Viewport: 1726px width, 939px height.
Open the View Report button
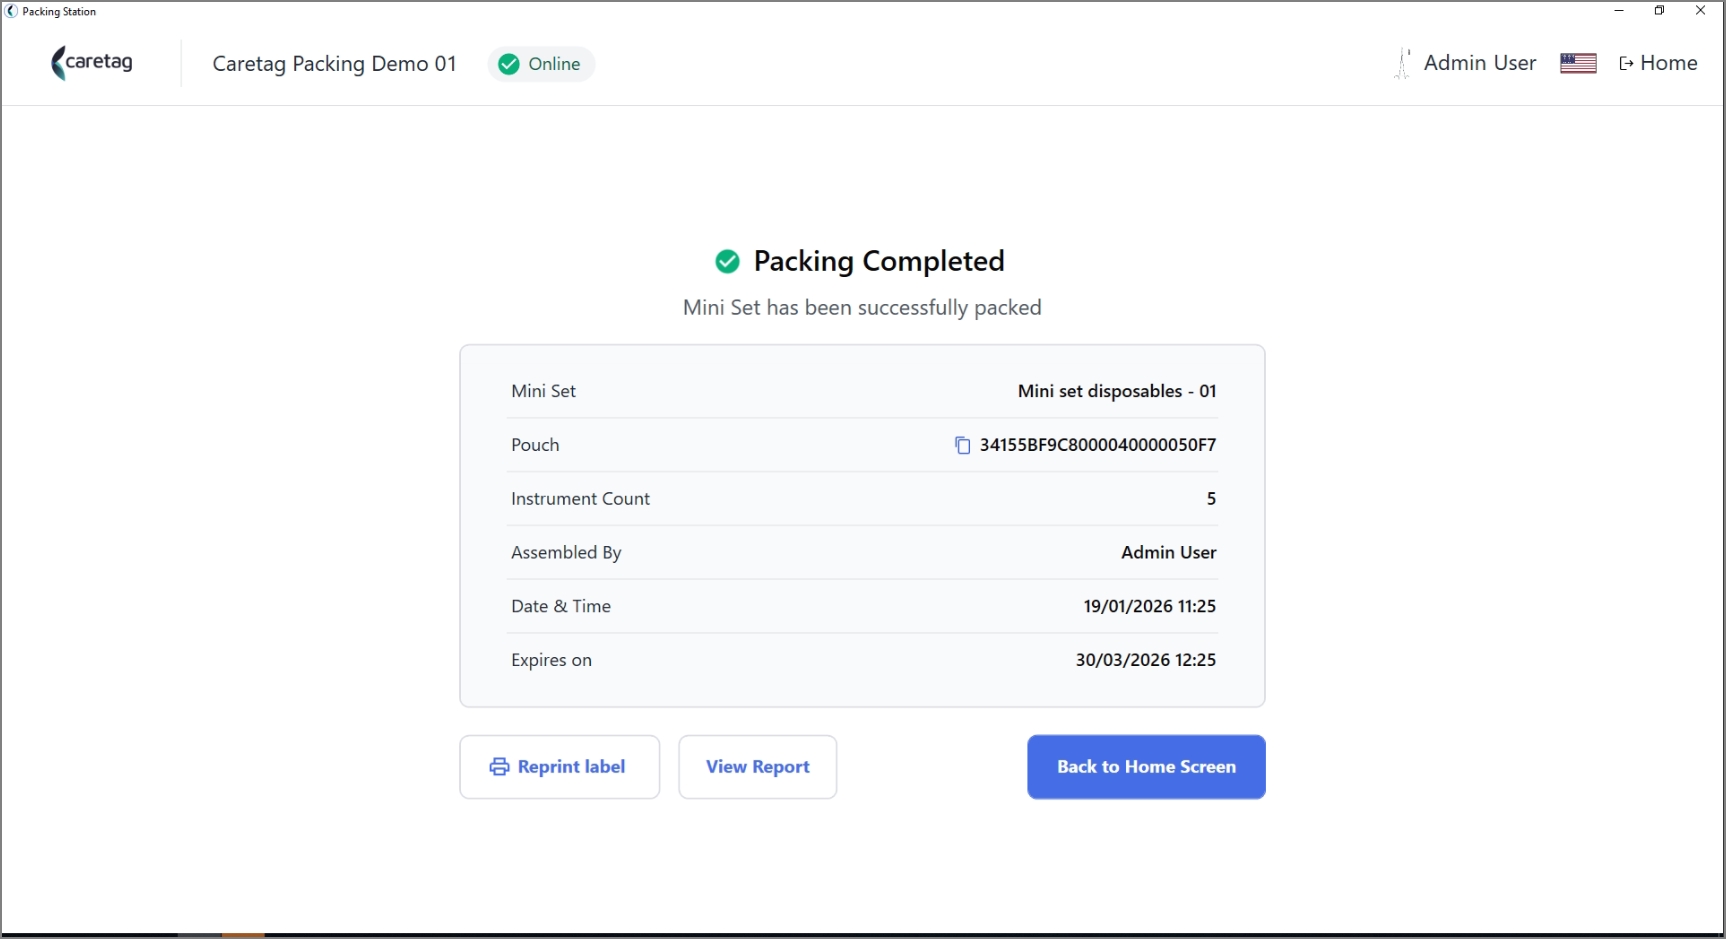[x=757, y=767]
